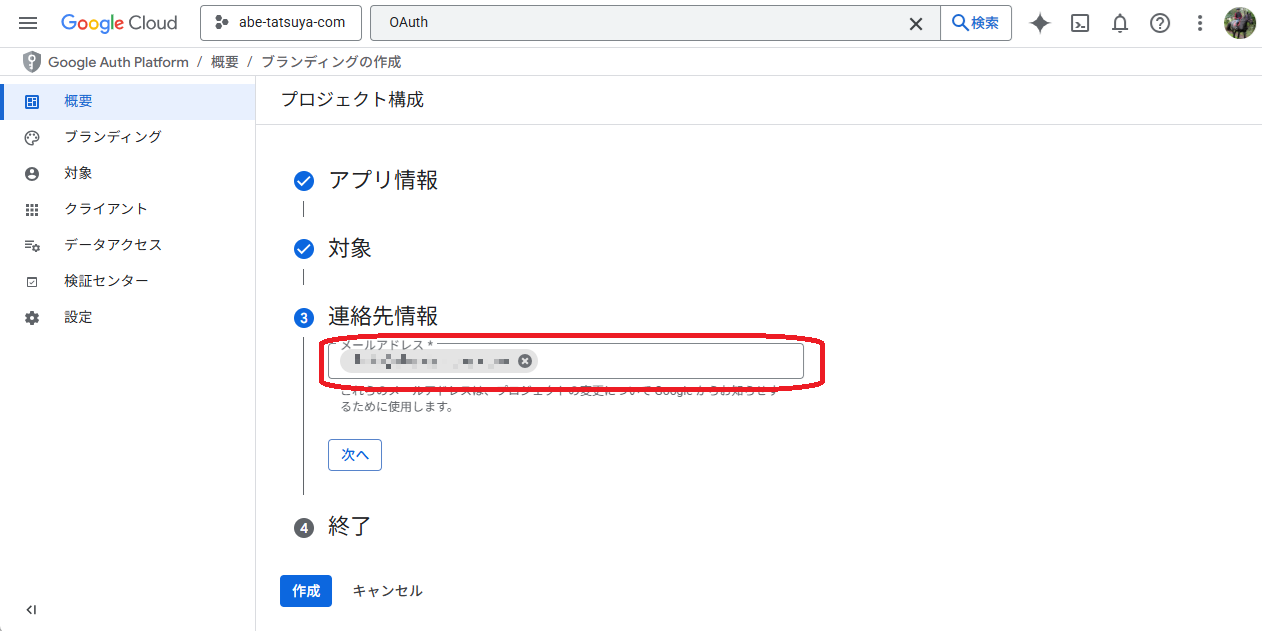Open the user profile avatar

pyautogui.click(x=1239, y=23)
